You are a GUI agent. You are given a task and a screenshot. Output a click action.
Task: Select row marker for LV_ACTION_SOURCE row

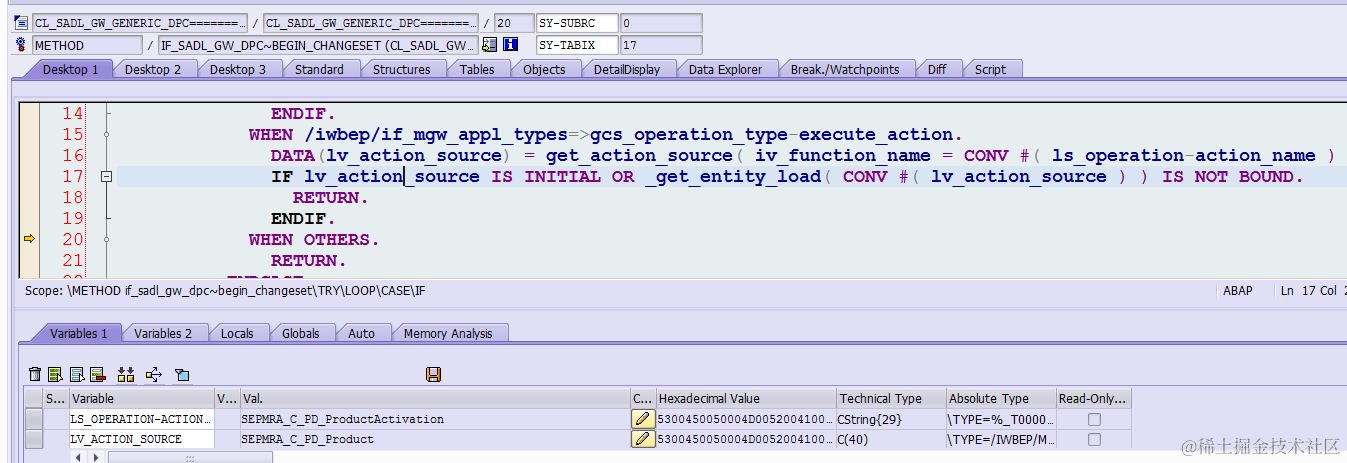click(x=34, y=439)
